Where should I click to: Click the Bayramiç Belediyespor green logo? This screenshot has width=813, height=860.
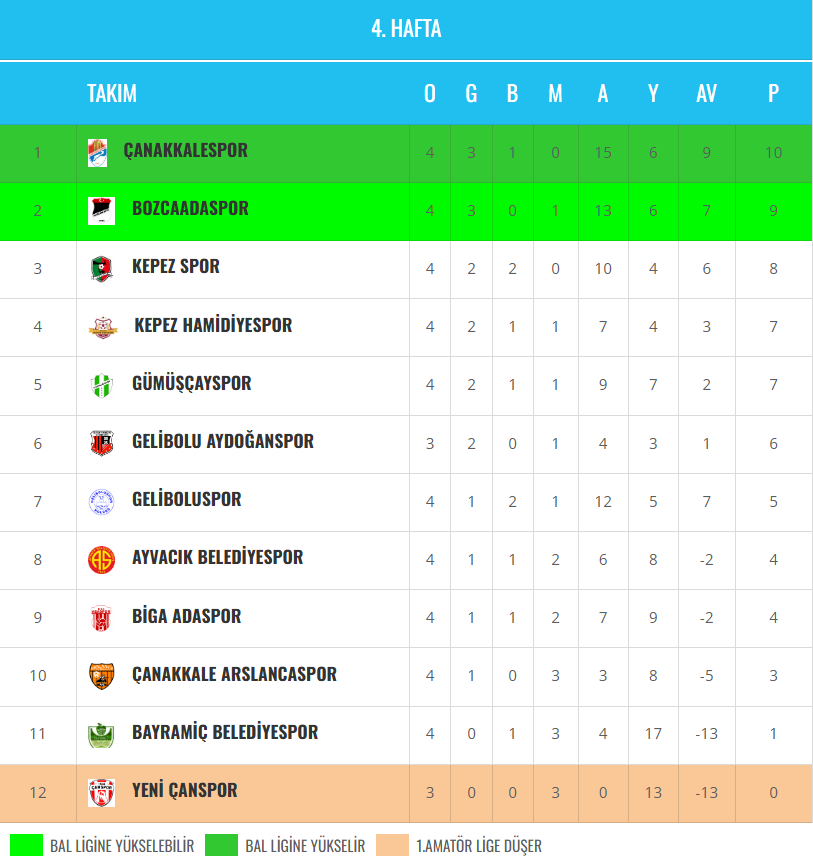click(101, 733)
